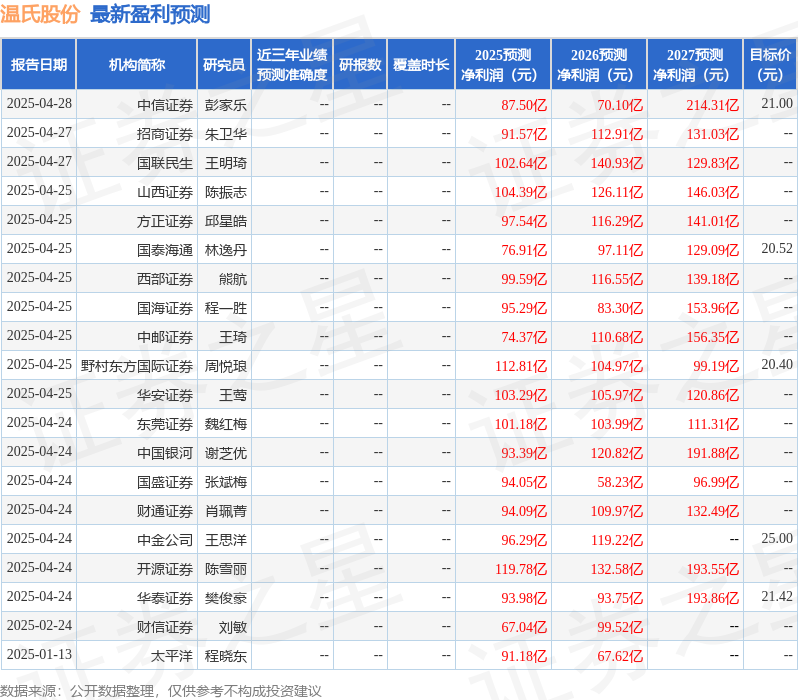Select the 报告日期 column header
This screenshot has width=798, height=700.
tap(39, 65)
